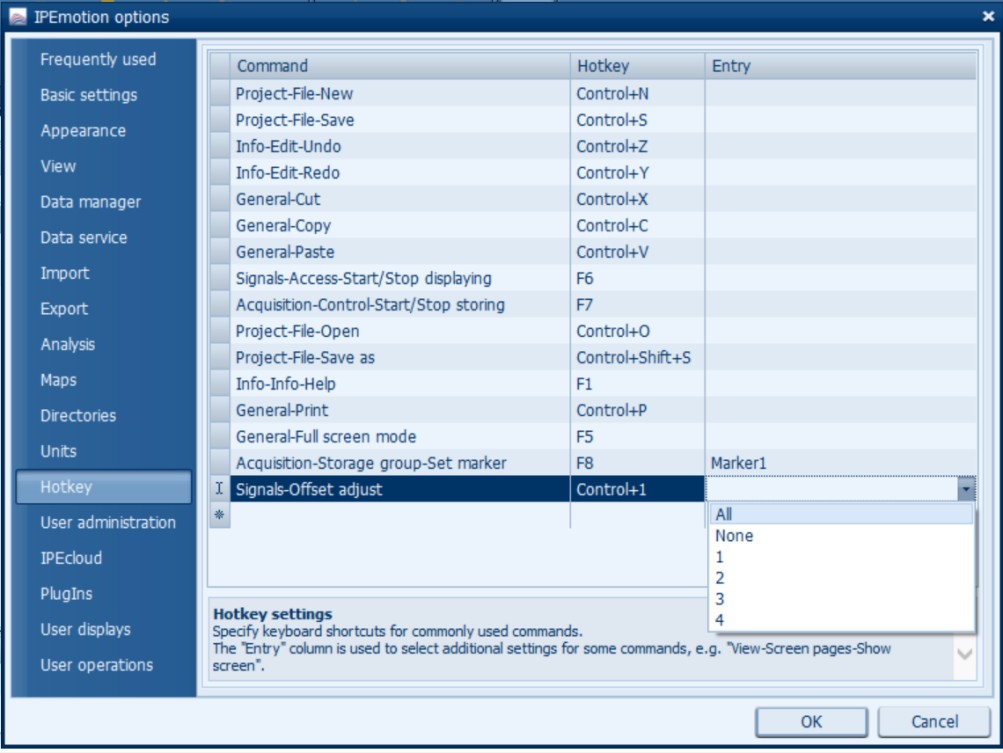The image size is (1003, 753).
Task: Open User administration settings
Action: tap(107, 523)
